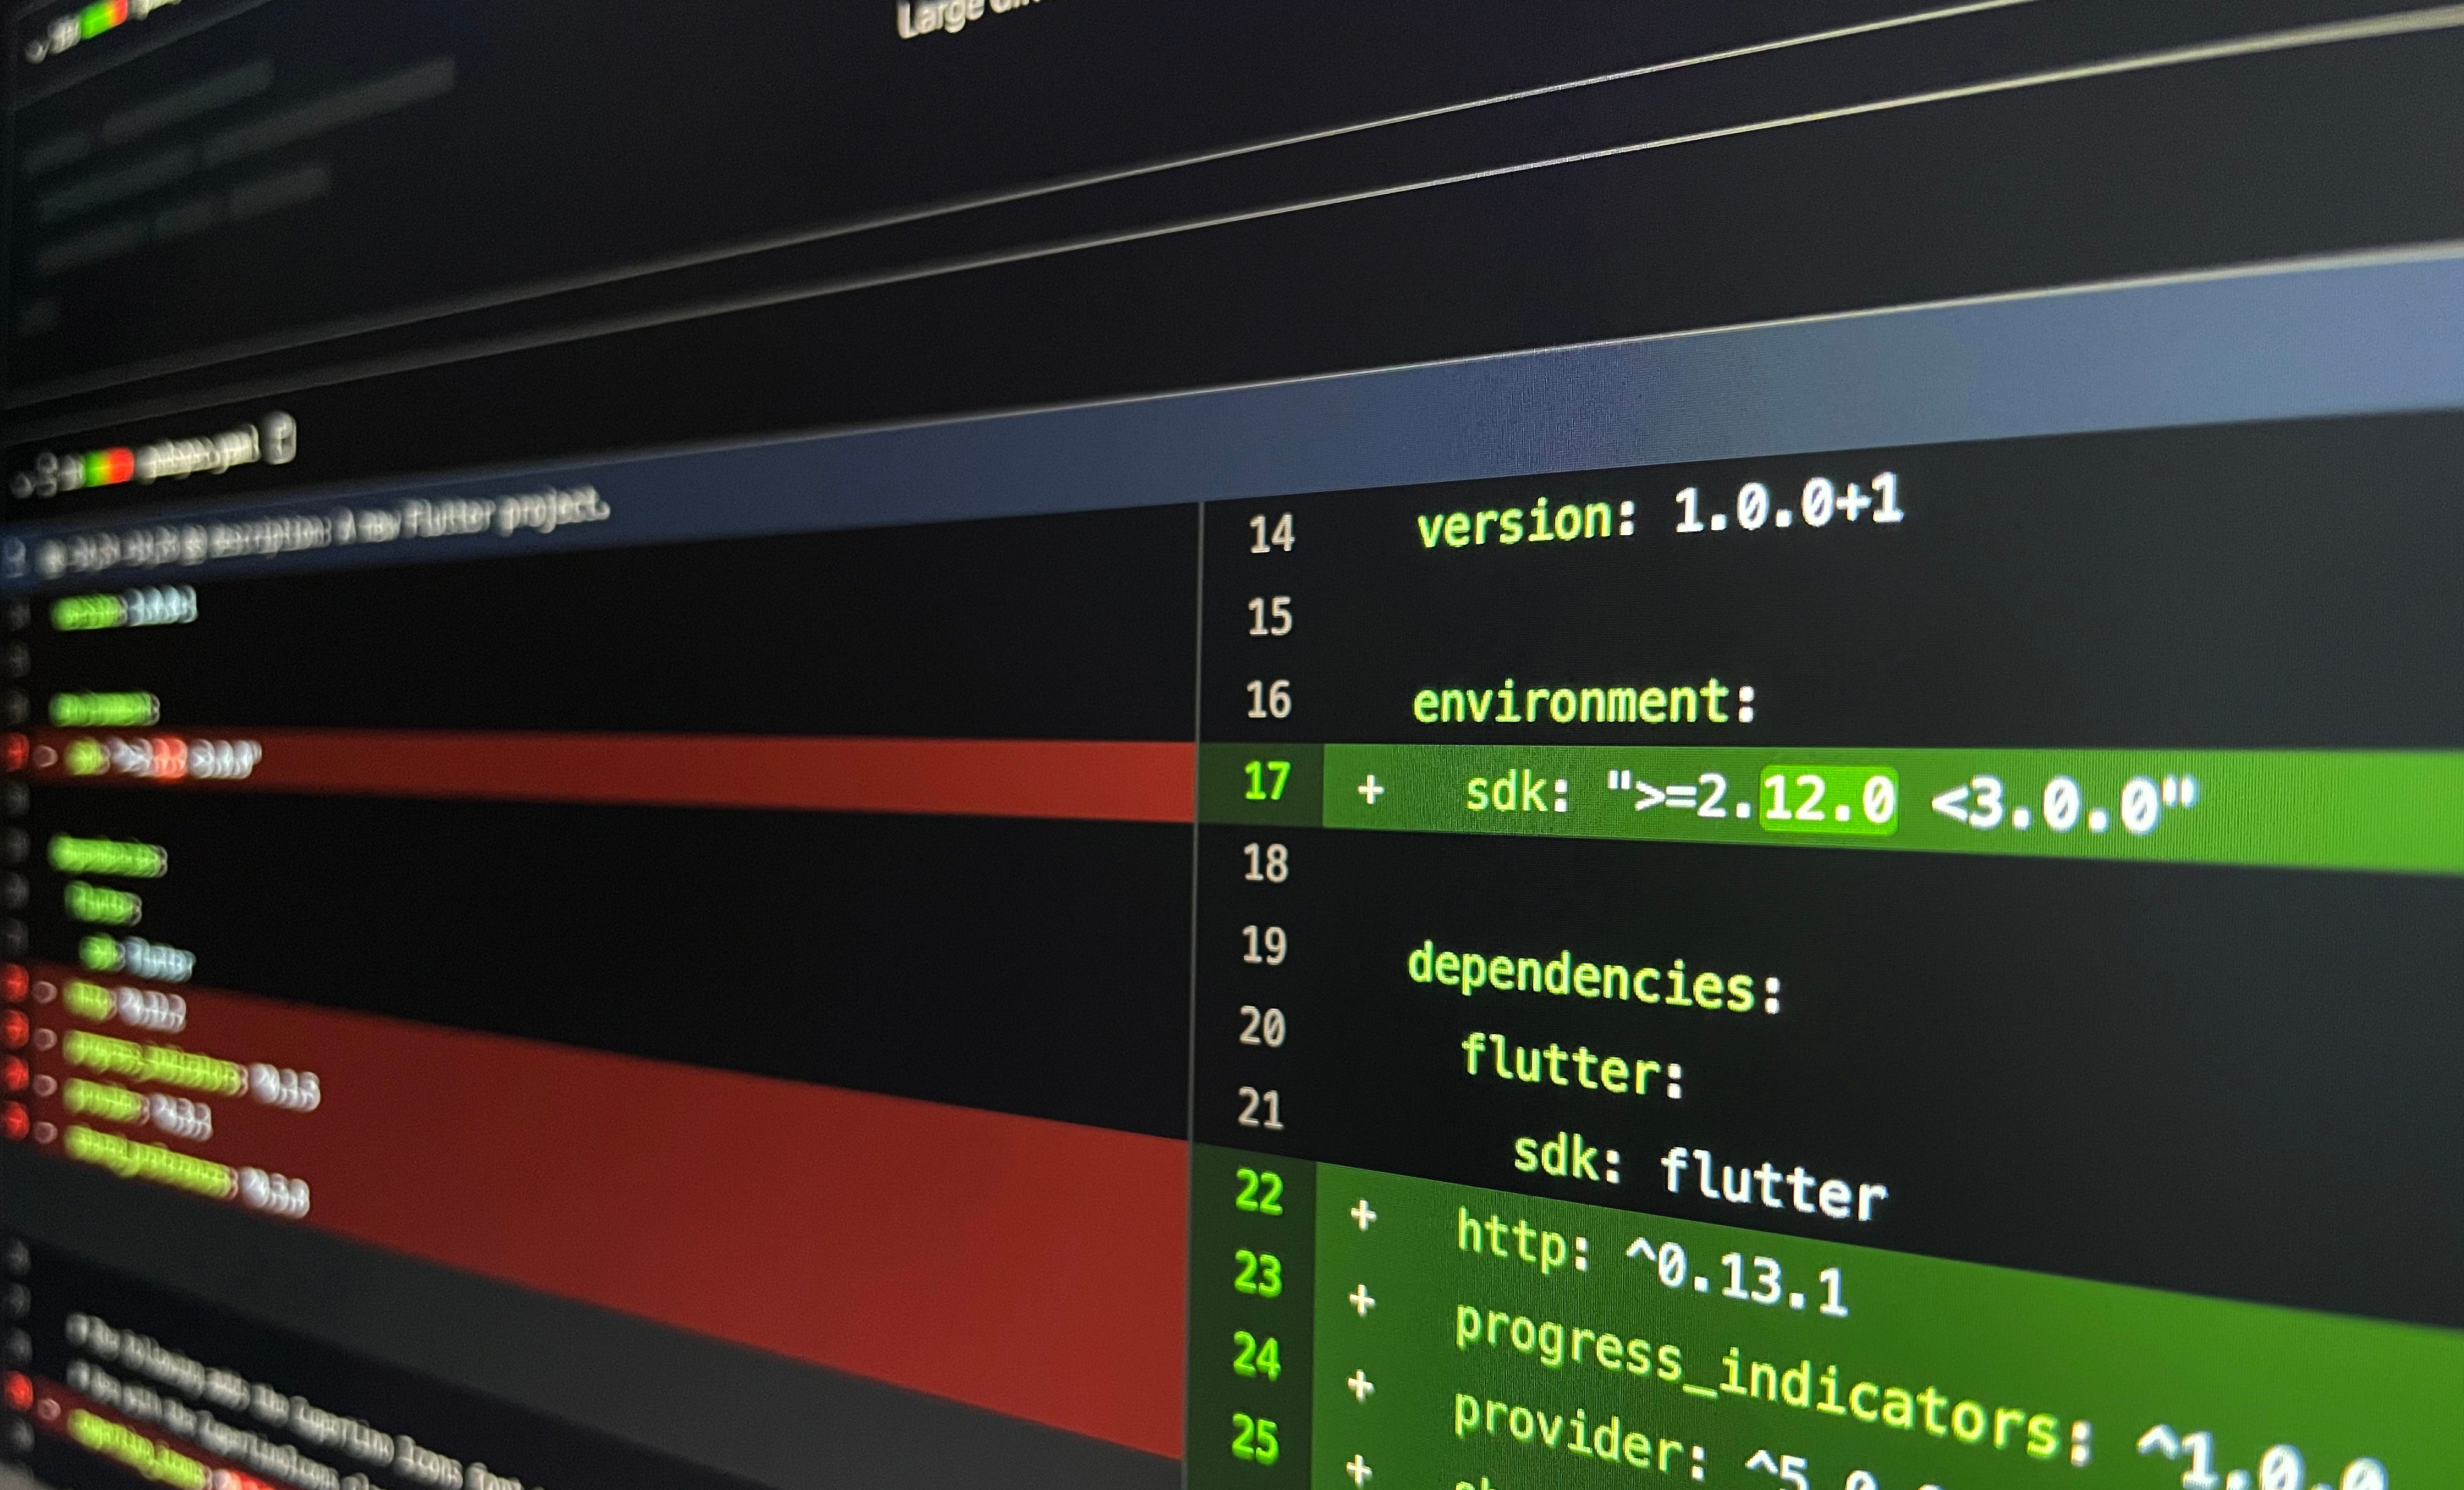
Task: Click the green square in the diff stat indicator
Action: [x=93, y=468]
